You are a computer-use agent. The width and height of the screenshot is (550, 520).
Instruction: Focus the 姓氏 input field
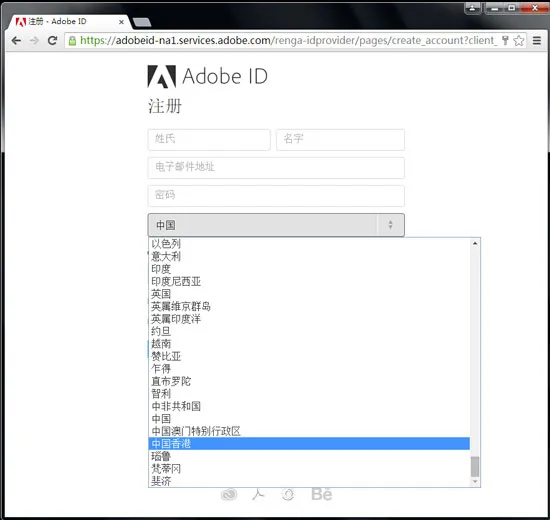click(x=209, y=140)
